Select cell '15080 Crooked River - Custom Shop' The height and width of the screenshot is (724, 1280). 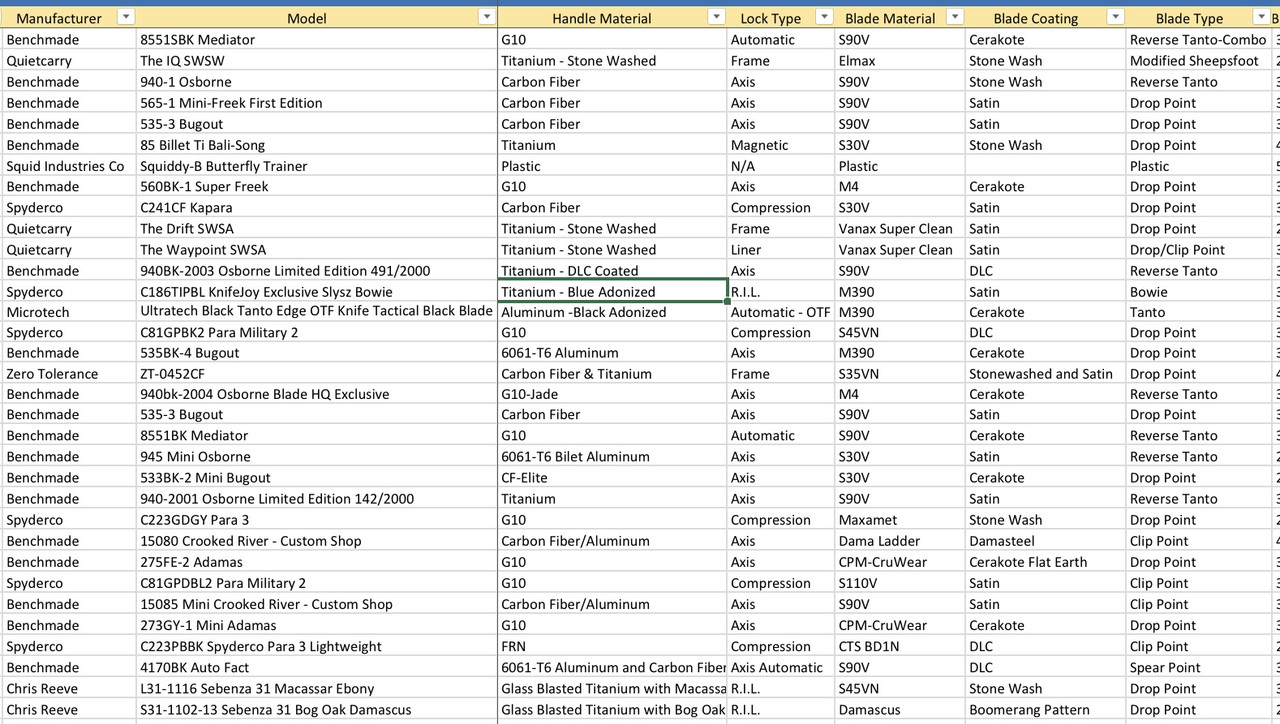tap(317, 541)
